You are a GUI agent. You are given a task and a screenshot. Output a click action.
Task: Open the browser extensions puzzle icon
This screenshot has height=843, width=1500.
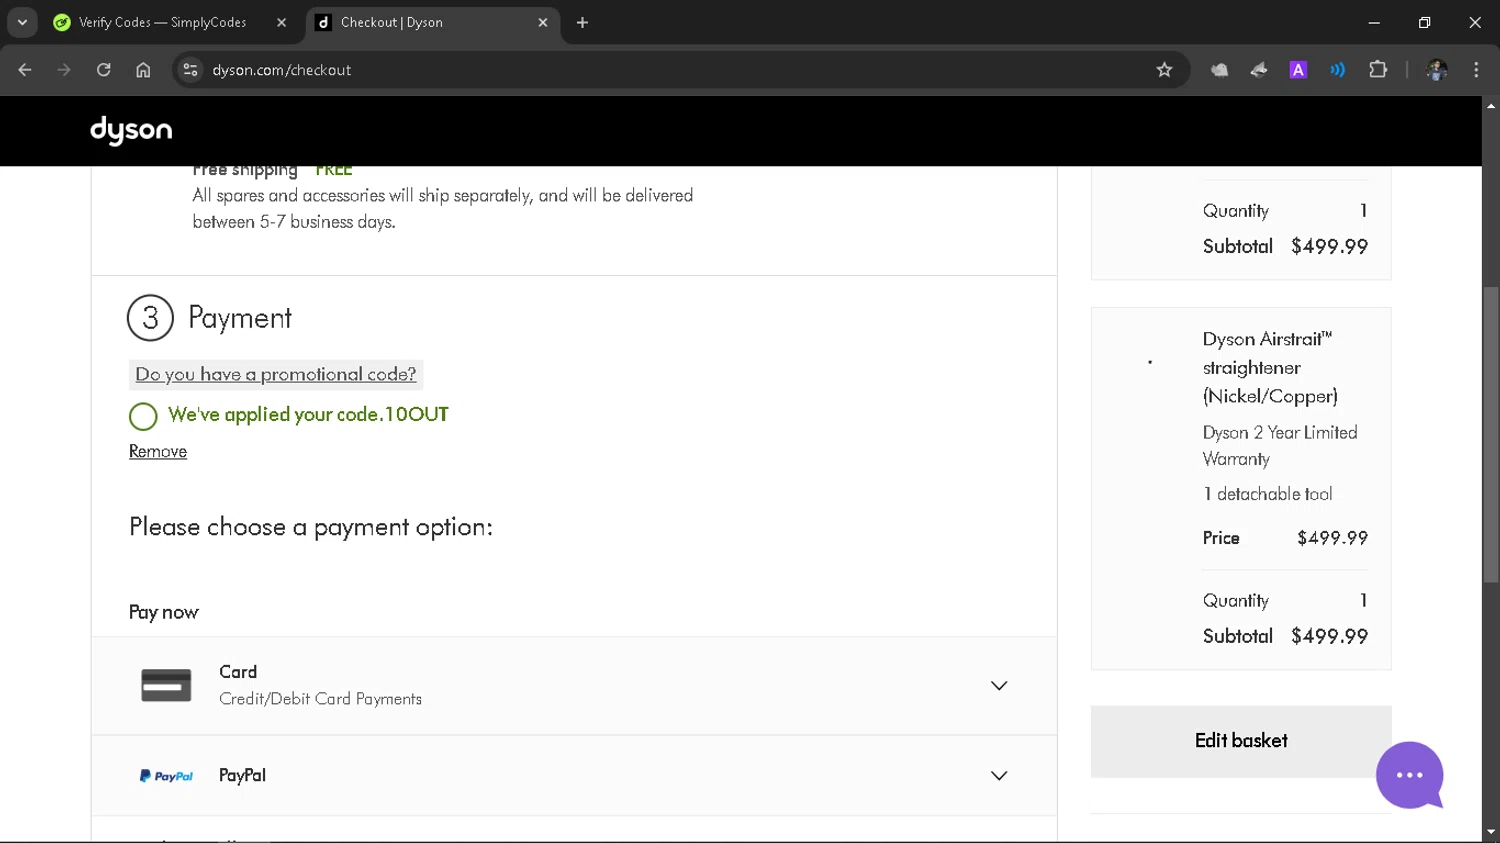(x=1378, y=70)
